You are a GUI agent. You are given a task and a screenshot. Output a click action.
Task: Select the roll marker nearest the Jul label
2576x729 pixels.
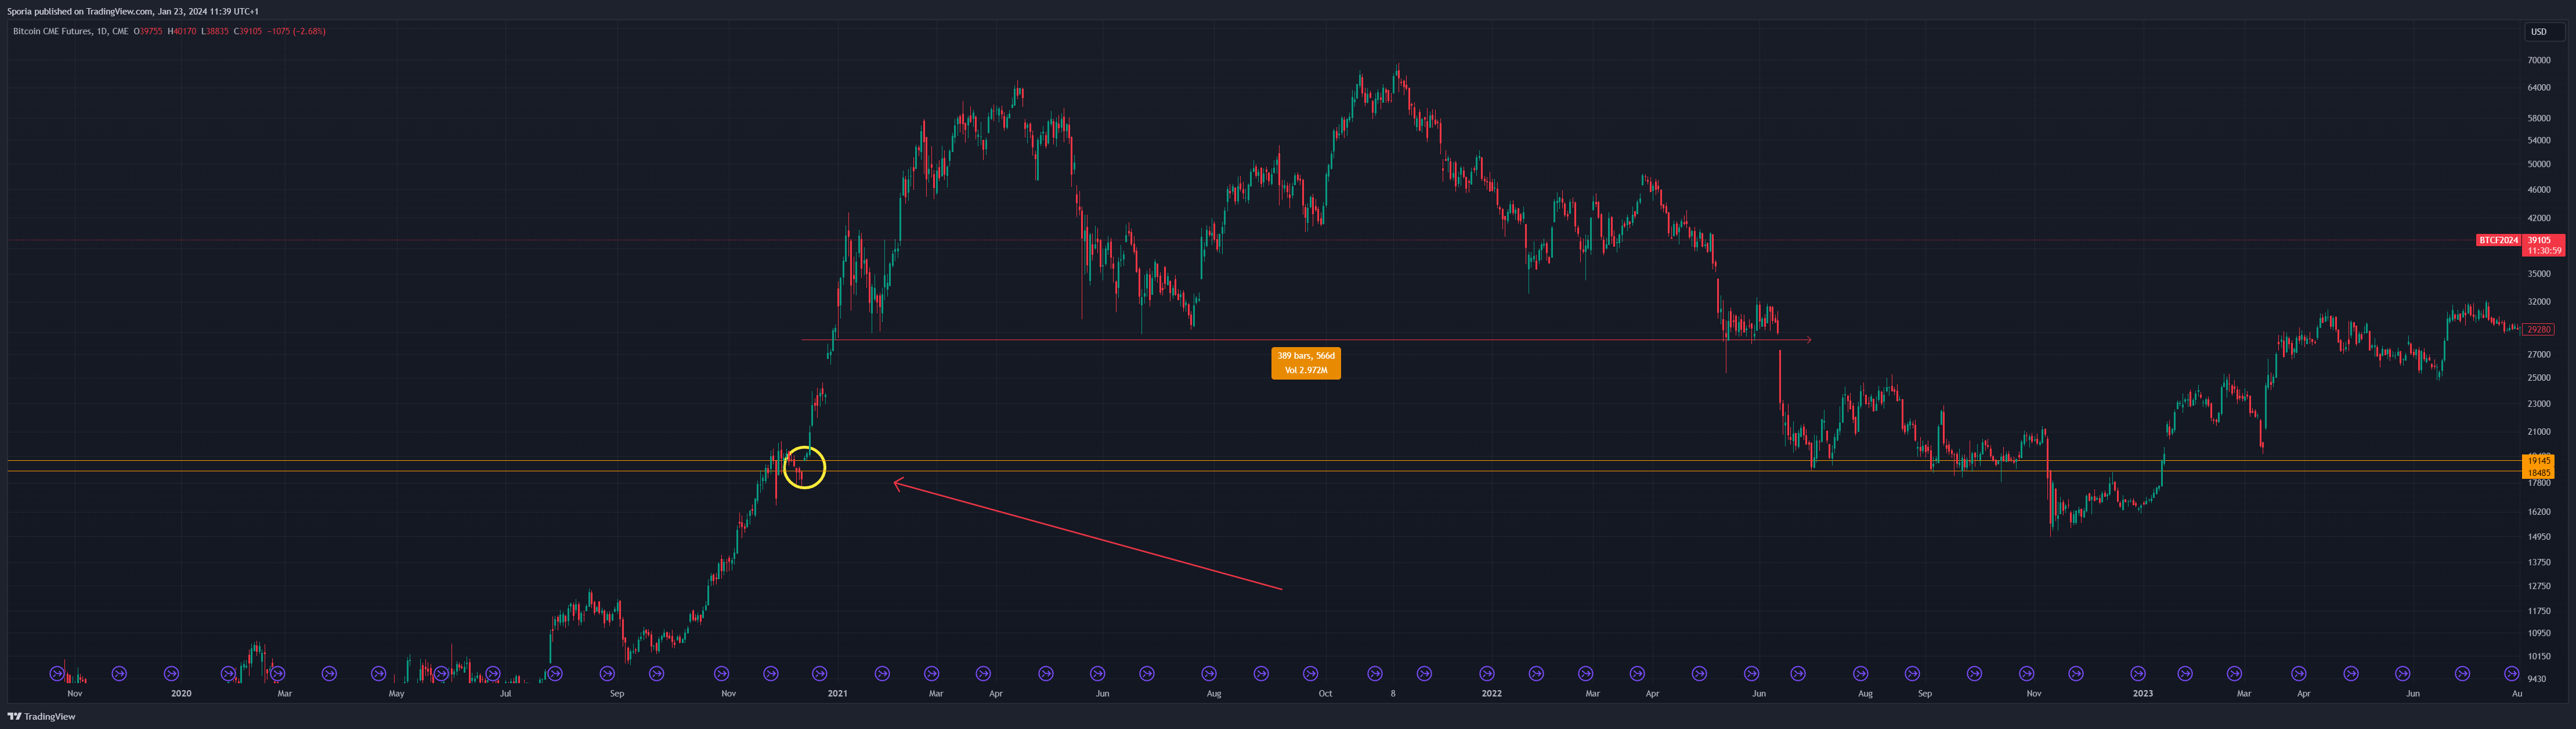coord(492,674)
